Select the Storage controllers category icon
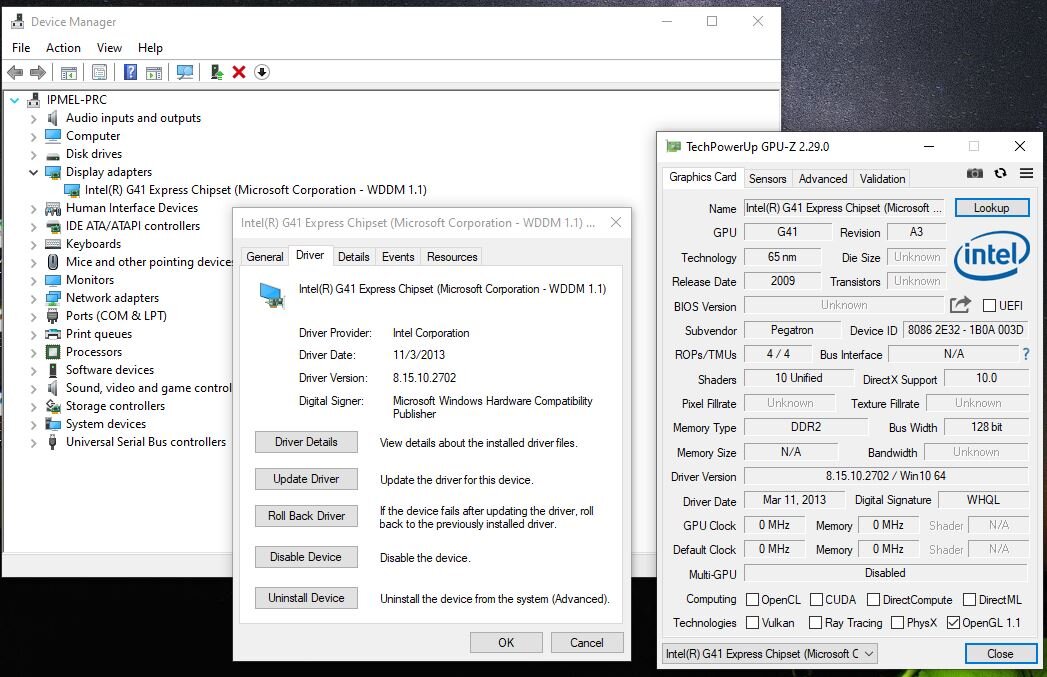The width and height of the screenshot is (1047, 677). [x=53, y=406]
